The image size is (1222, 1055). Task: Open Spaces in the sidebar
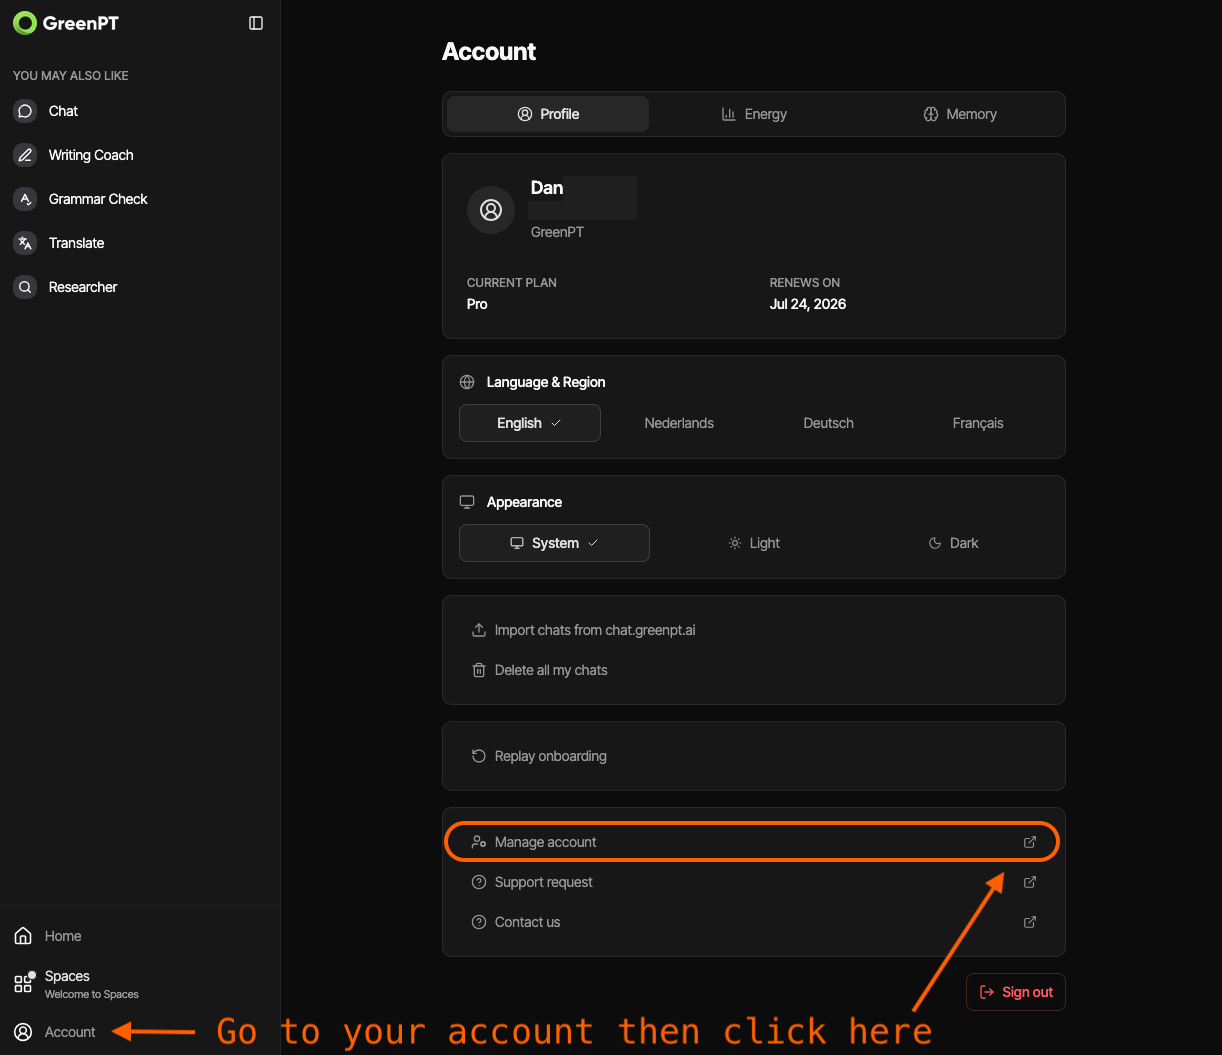click(x=140, y=984)
